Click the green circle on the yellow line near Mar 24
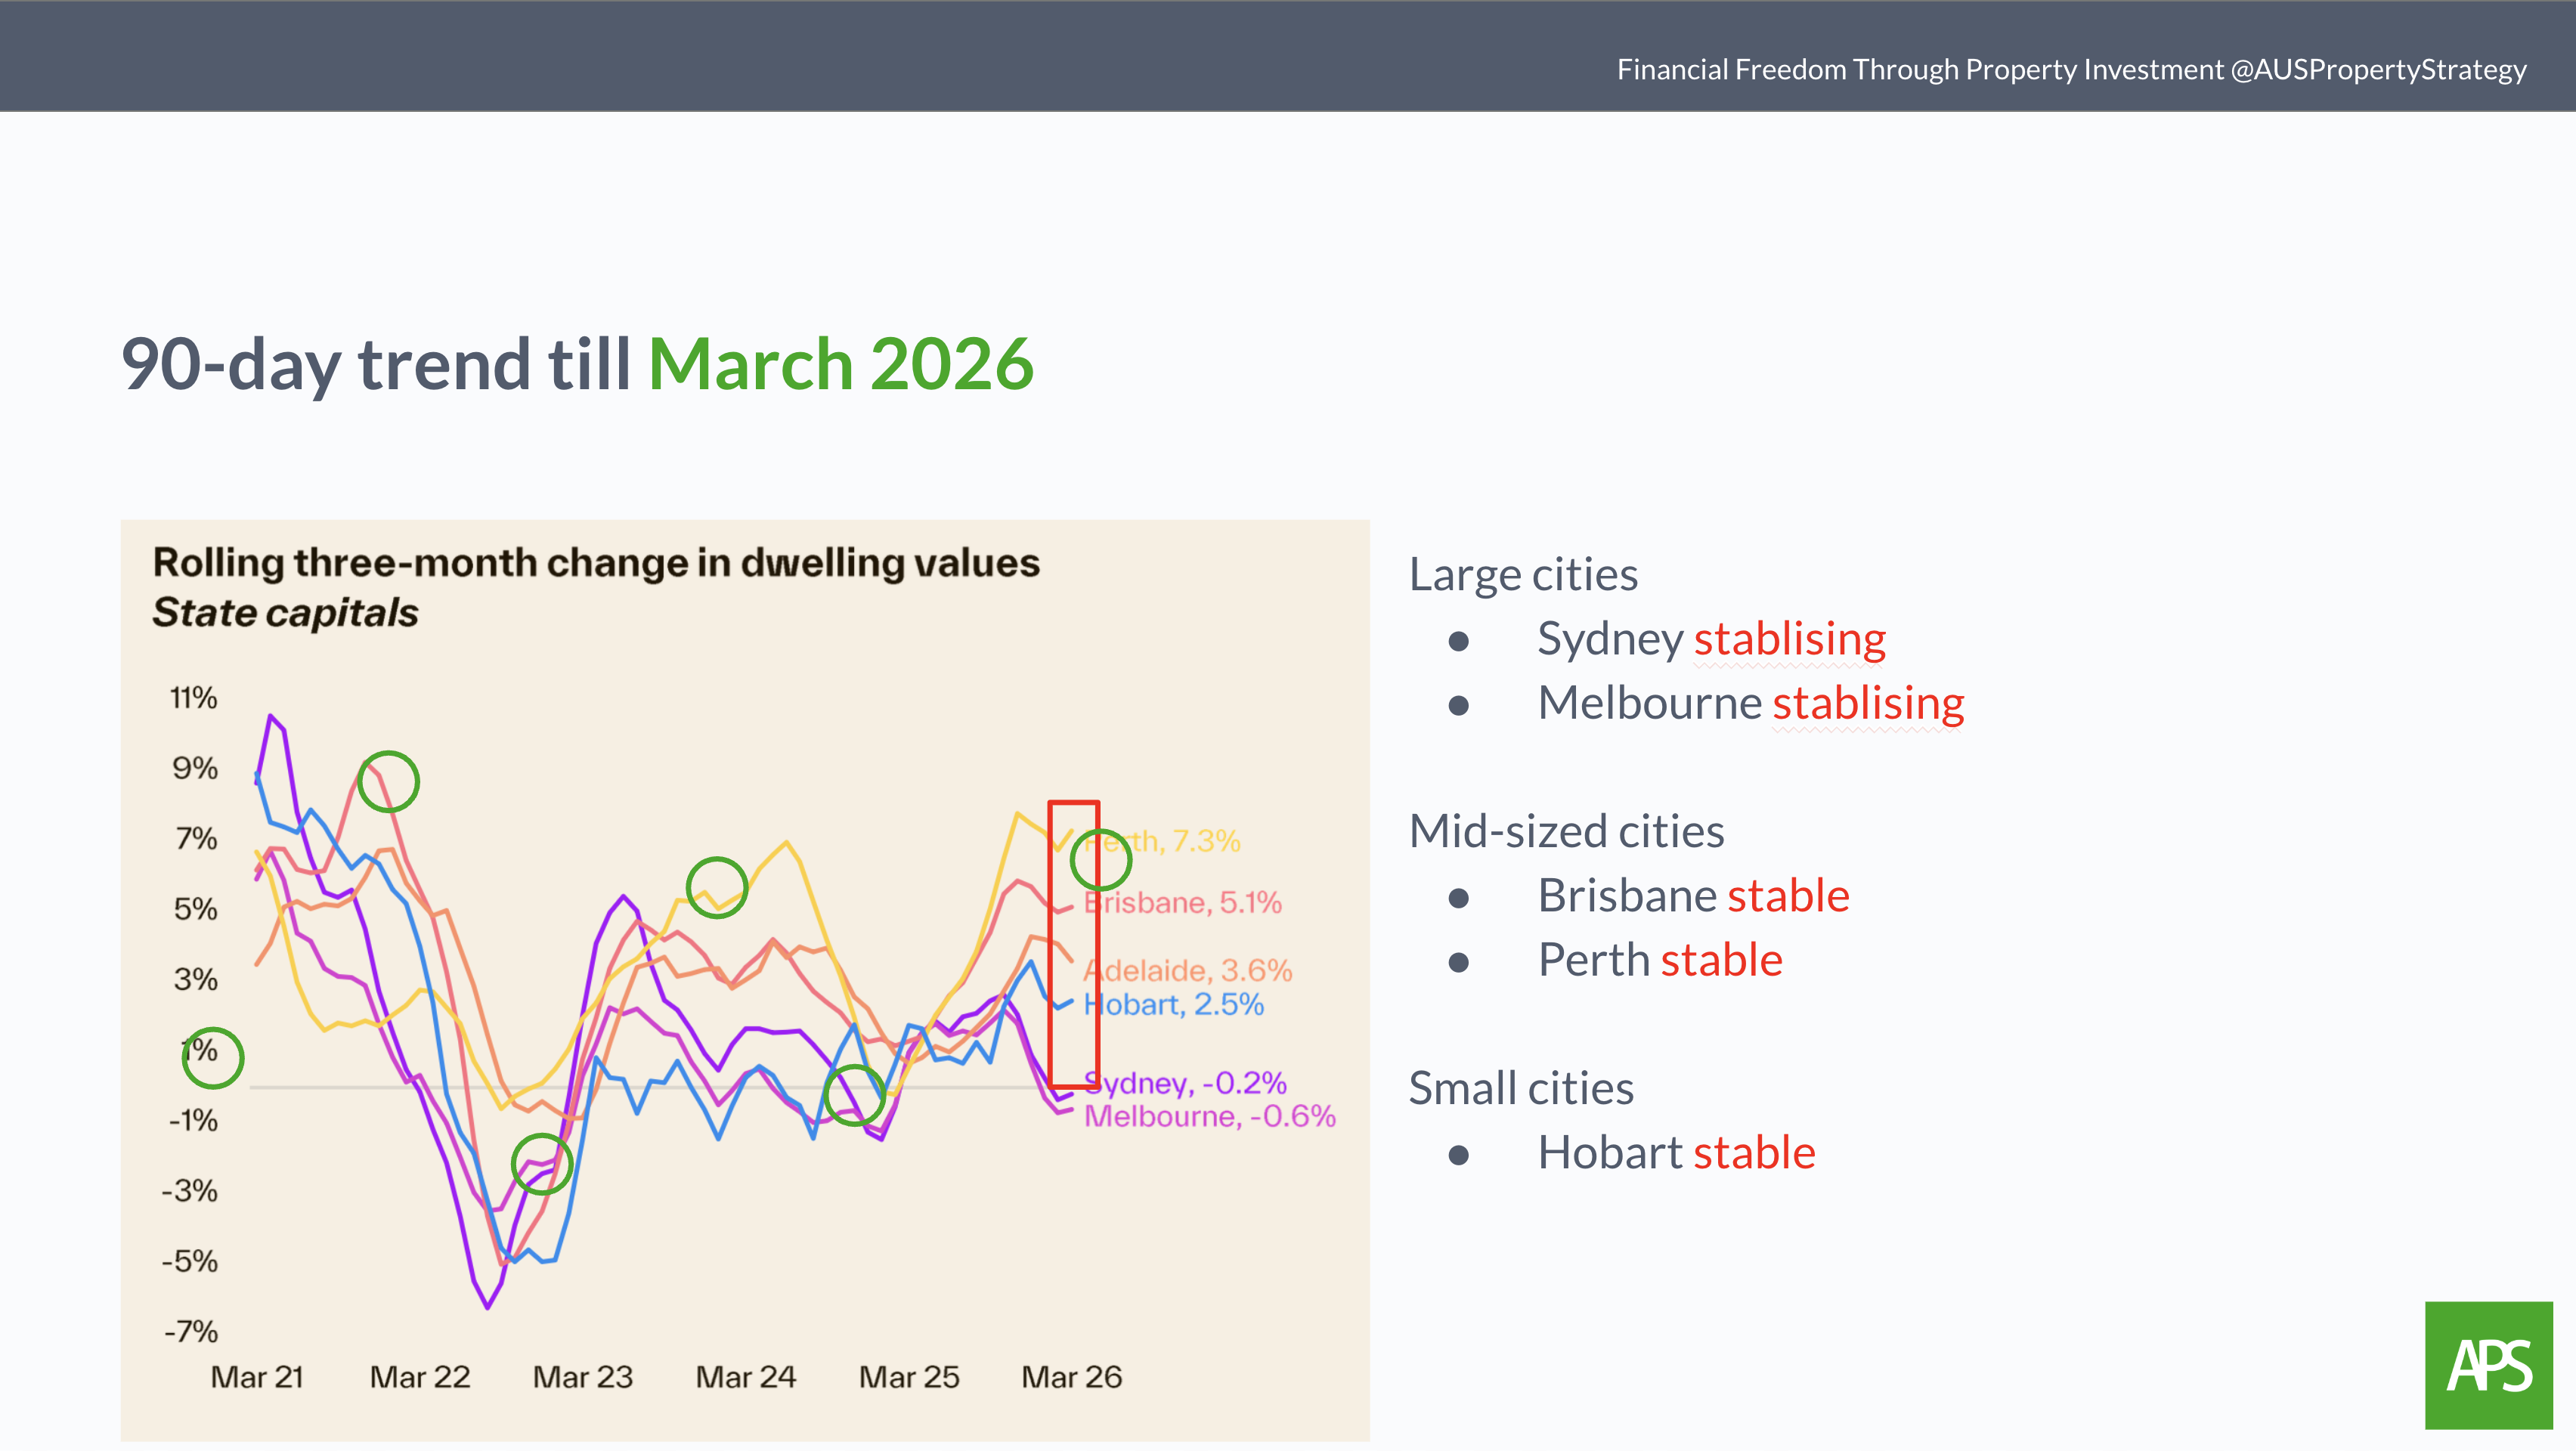 pyautogui.click(x=717, y=887)
